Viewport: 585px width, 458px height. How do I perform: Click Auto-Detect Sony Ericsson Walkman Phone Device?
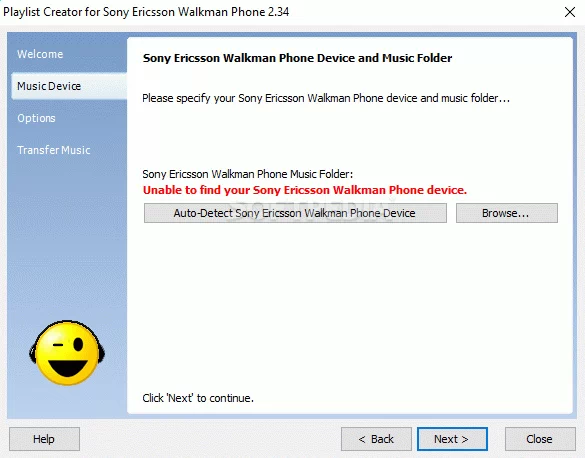(x=295, y=213)
